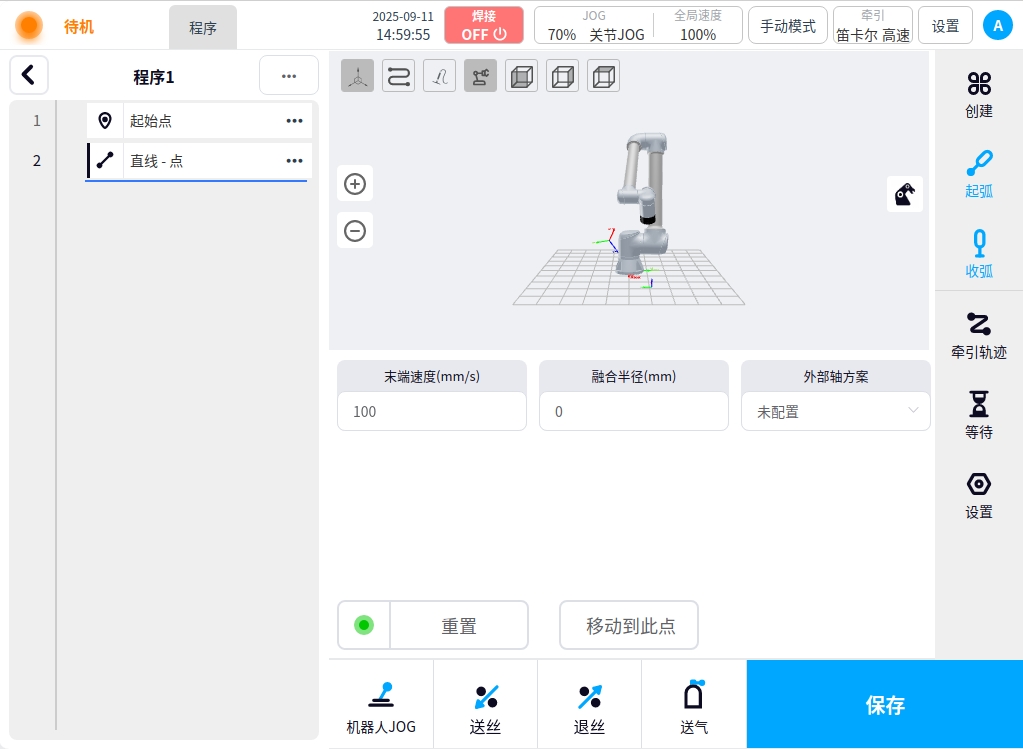Image resolution: width=1023 pixels, height=749 pixels.
Task: Click the robot arm icon at viewport right
Action: tap(904, 194)
